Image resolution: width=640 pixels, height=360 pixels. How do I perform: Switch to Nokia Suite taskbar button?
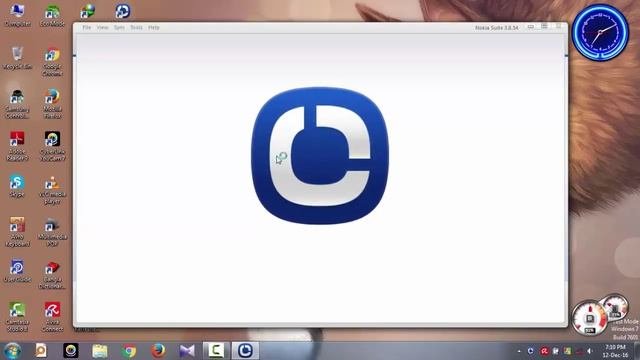(x=245, y=351)
